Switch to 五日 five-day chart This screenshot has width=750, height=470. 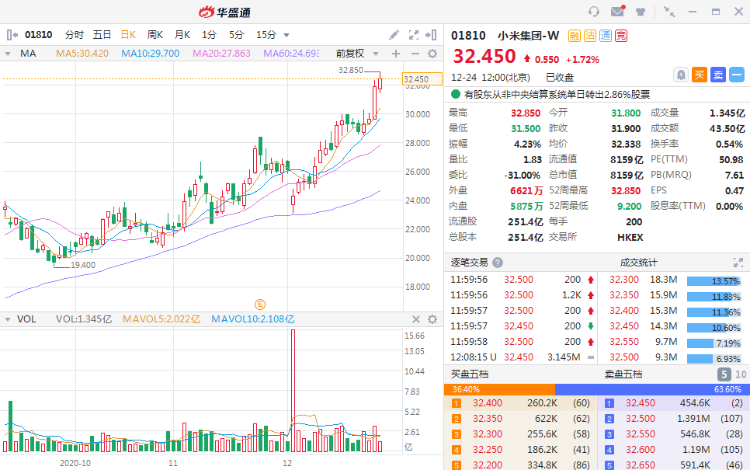[102, 35]
